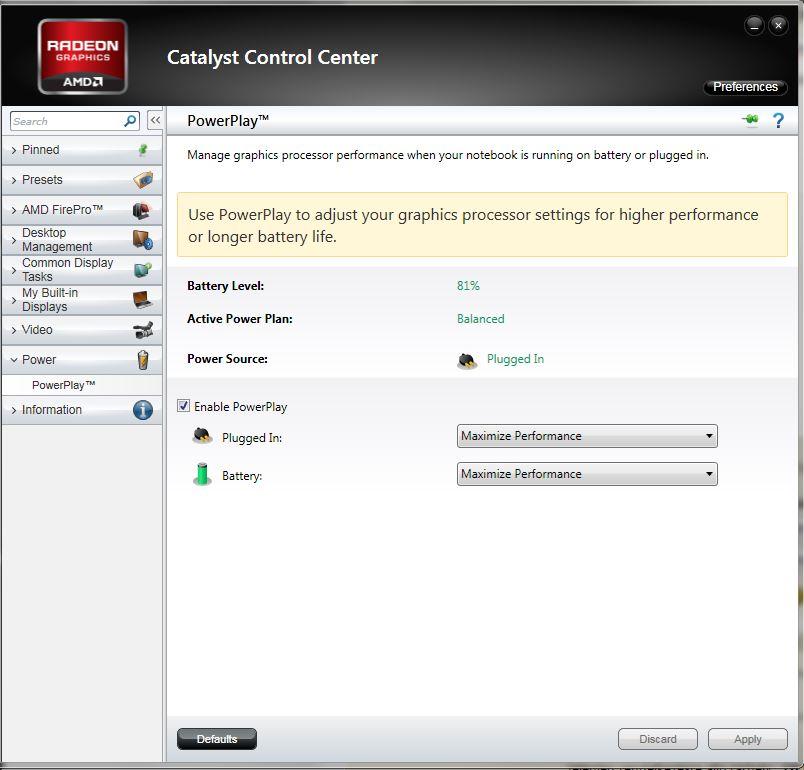Open the Preferences menu

pyautogui.click(x=745, y=87)
